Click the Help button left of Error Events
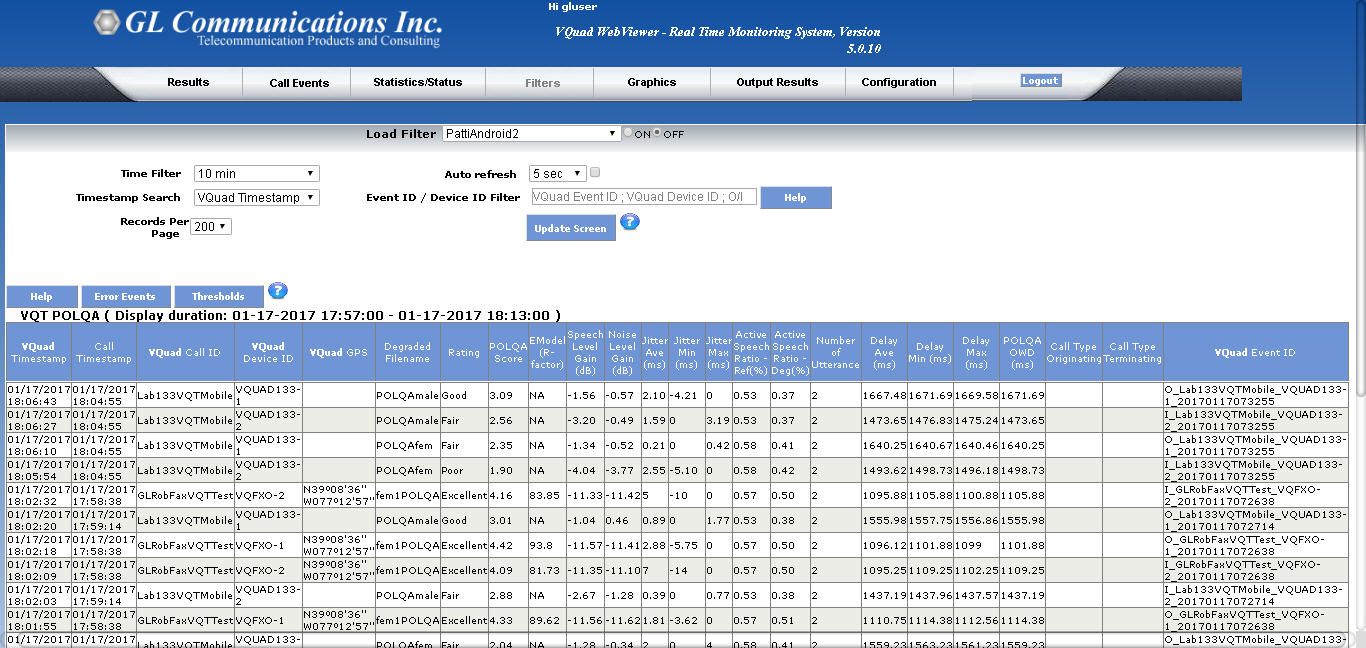 [x=41, y=297]
